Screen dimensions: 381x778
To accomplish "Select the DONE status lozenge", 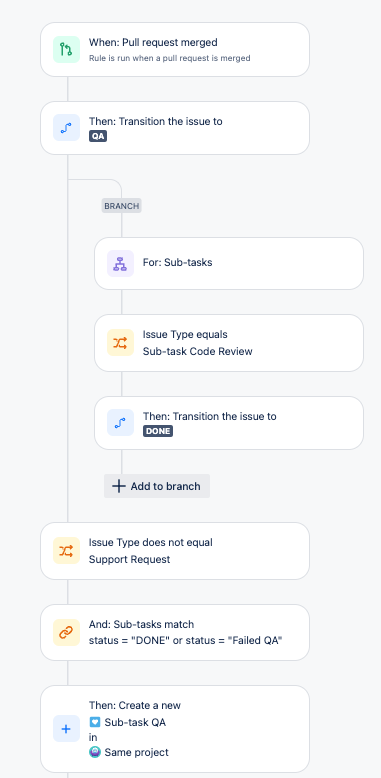I will pyautogui.click(x=158, y=431).
